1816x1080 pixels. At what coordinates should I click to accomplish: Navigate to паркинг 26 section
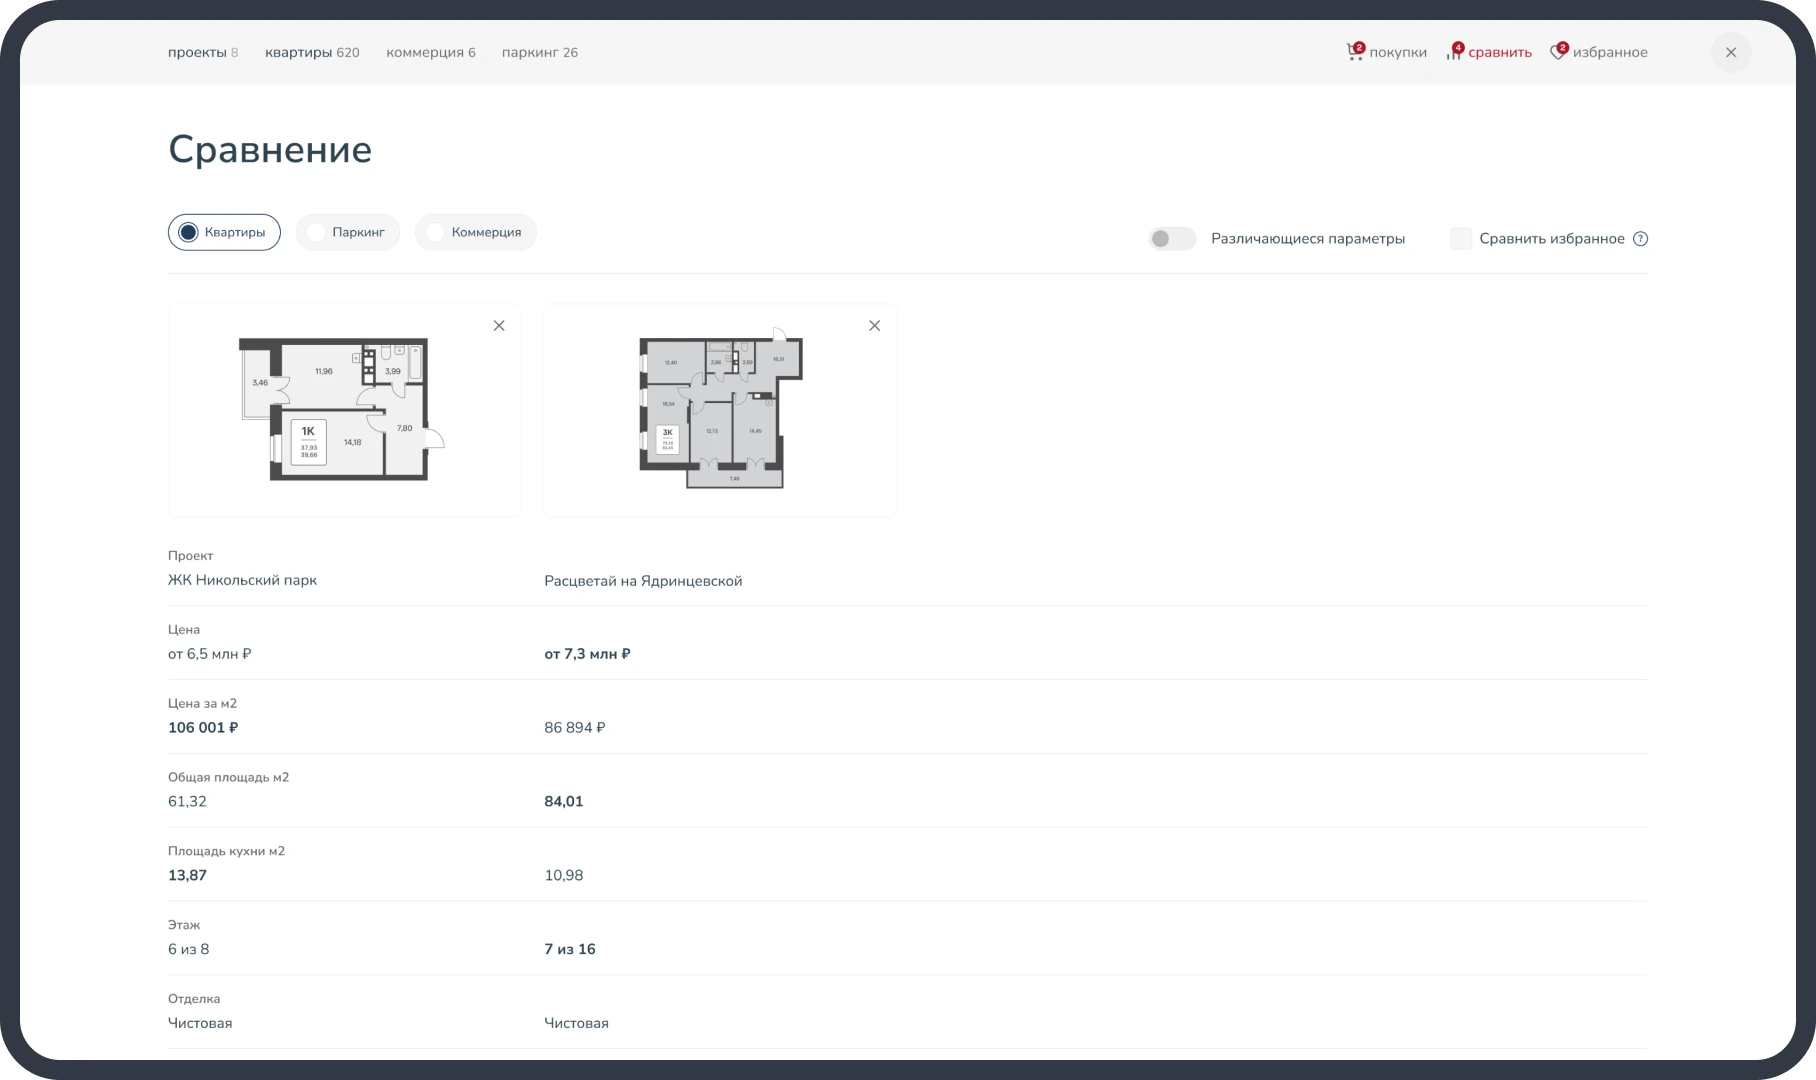click(x=539, y=52)
